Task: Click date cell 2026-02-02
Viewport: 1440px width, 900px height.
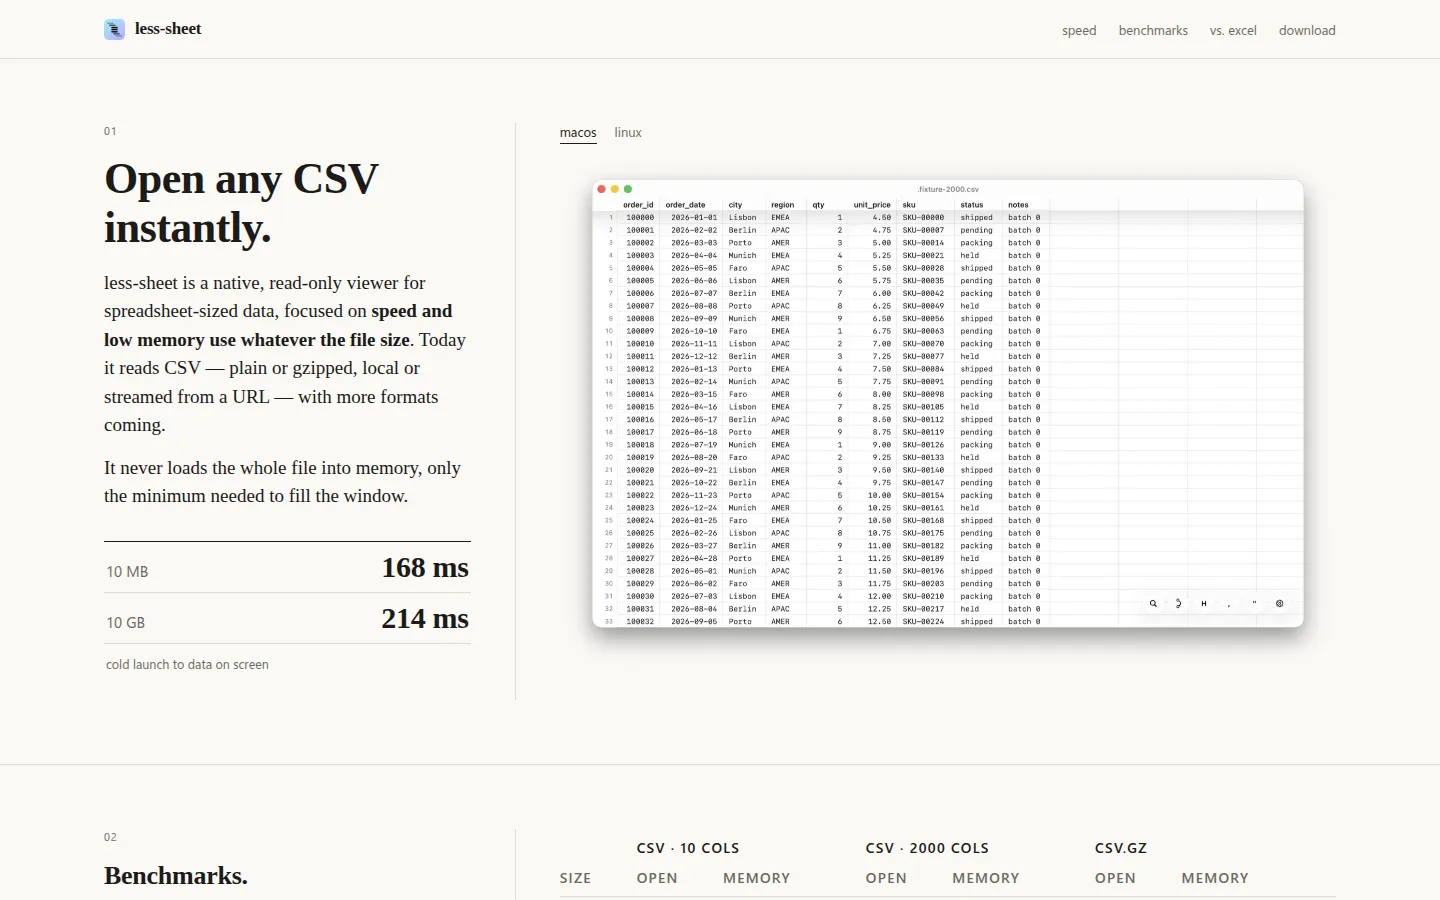Action: pos(694,230)
